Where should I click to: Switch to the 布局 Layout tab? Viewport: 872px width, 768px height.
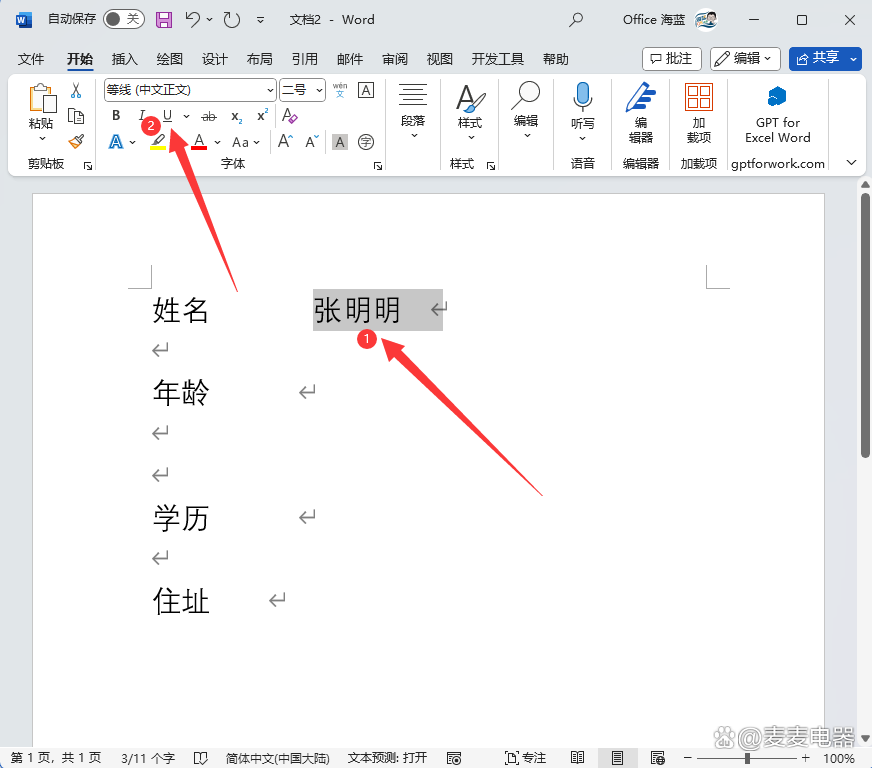(259, 59)
